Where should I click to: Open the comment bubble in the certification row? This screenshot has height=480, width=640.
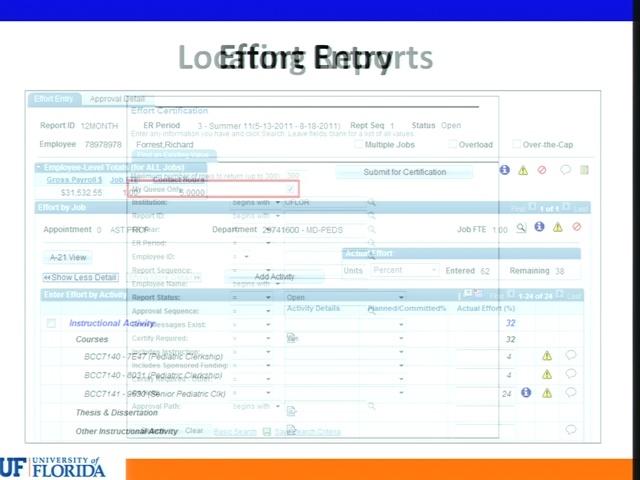tap(565, 169)
